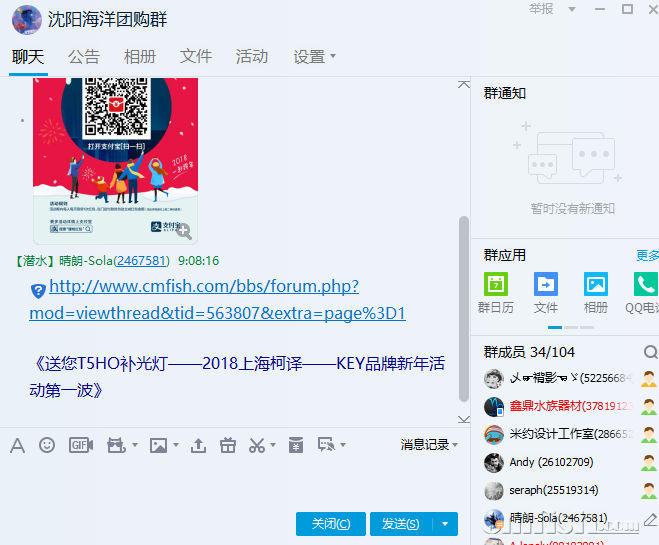Expand the 消息记录 message history dropdown
The width and height of the screenshot is (659, 545).
pyautogui.click(x=430, y=445)
